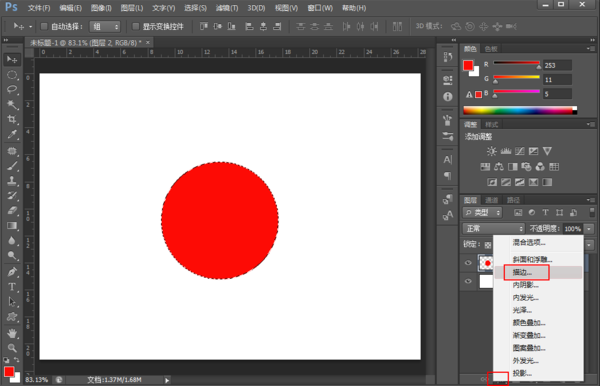The width and height of the screenshot is (600, 386).
Task: Open the 正常 blend mode dropdown
Action: [x=494, y=228]
